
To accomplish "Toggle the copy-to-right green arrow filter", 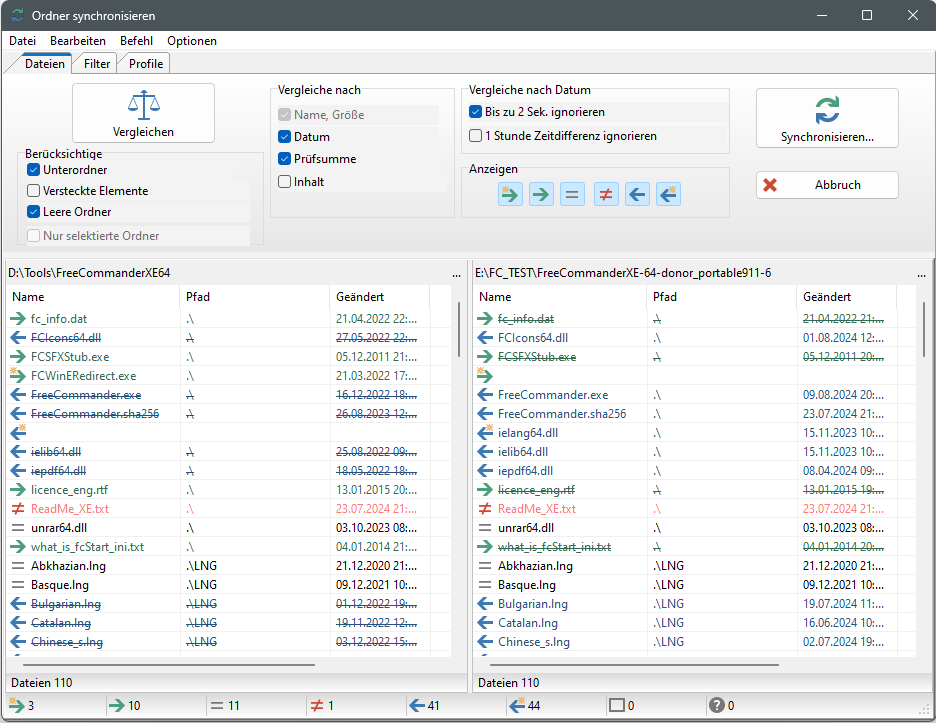I will click(541, 194).
